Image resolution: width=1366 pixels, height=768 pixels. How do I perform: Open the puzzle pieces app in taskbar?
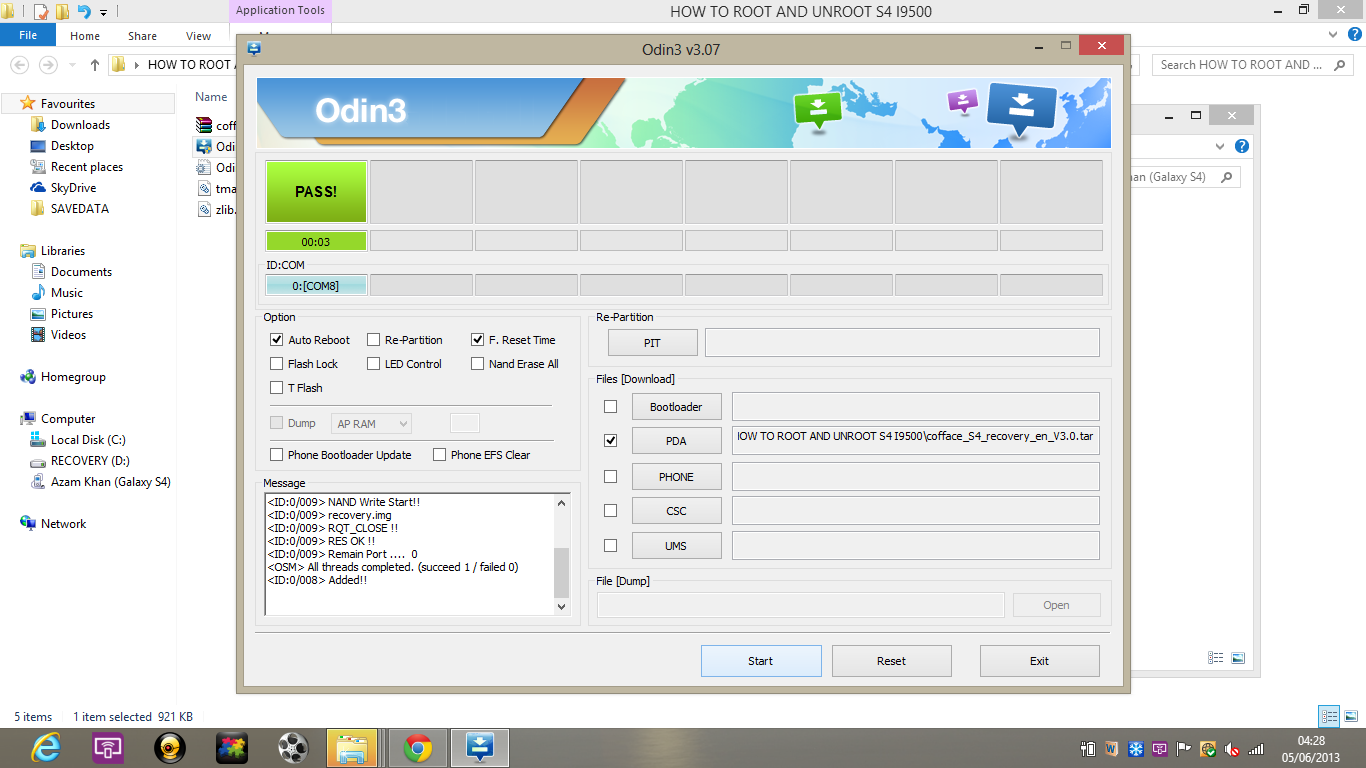point(232,747)
